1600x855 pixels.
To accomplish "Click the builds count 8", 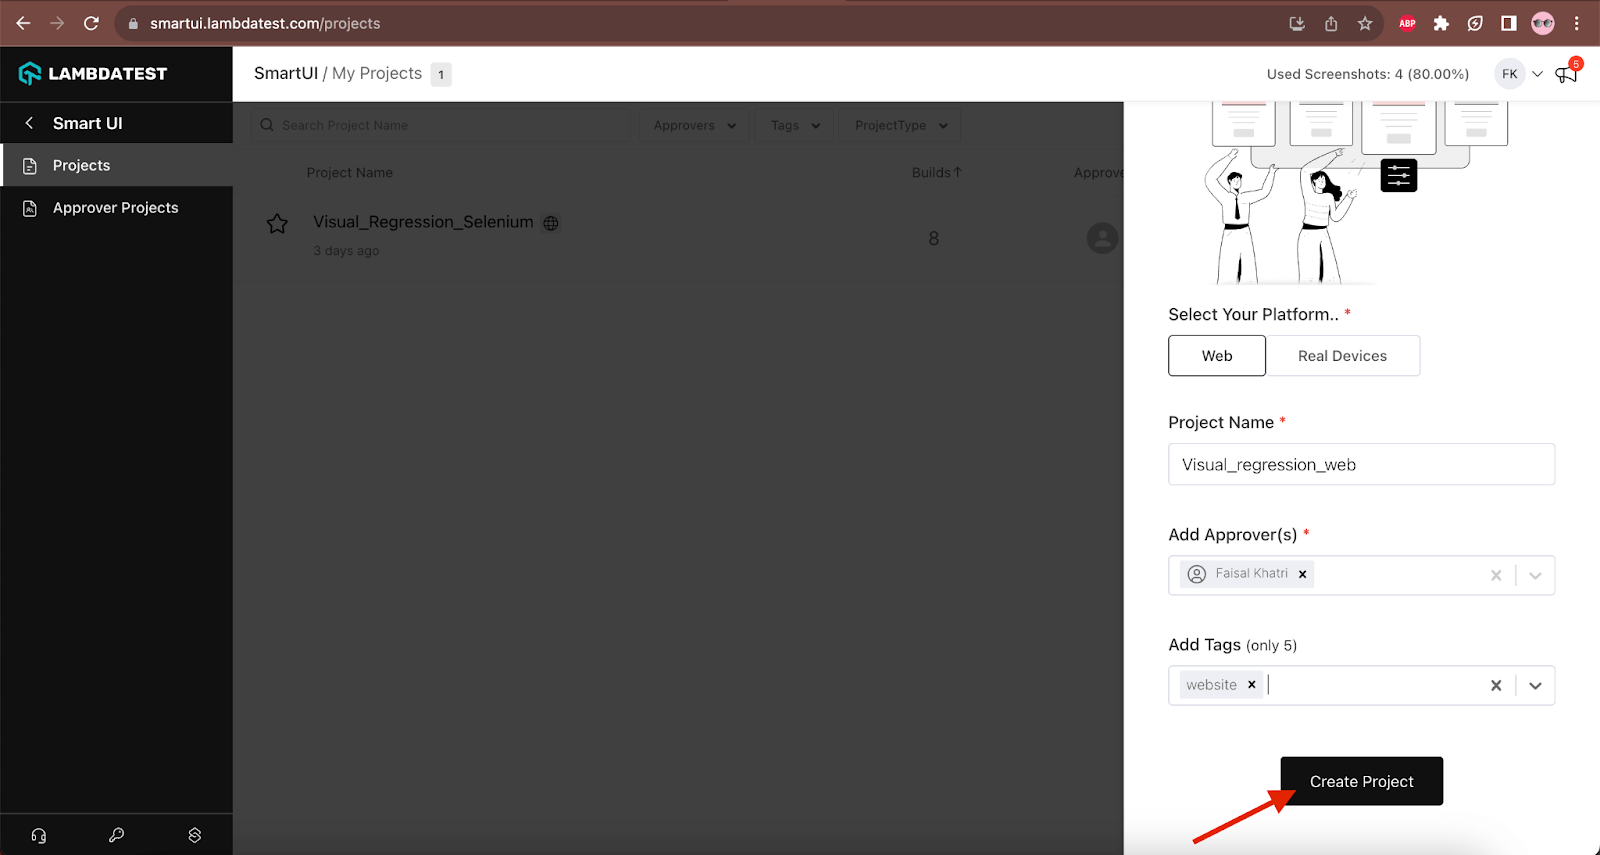I will [x=934, y=238].
